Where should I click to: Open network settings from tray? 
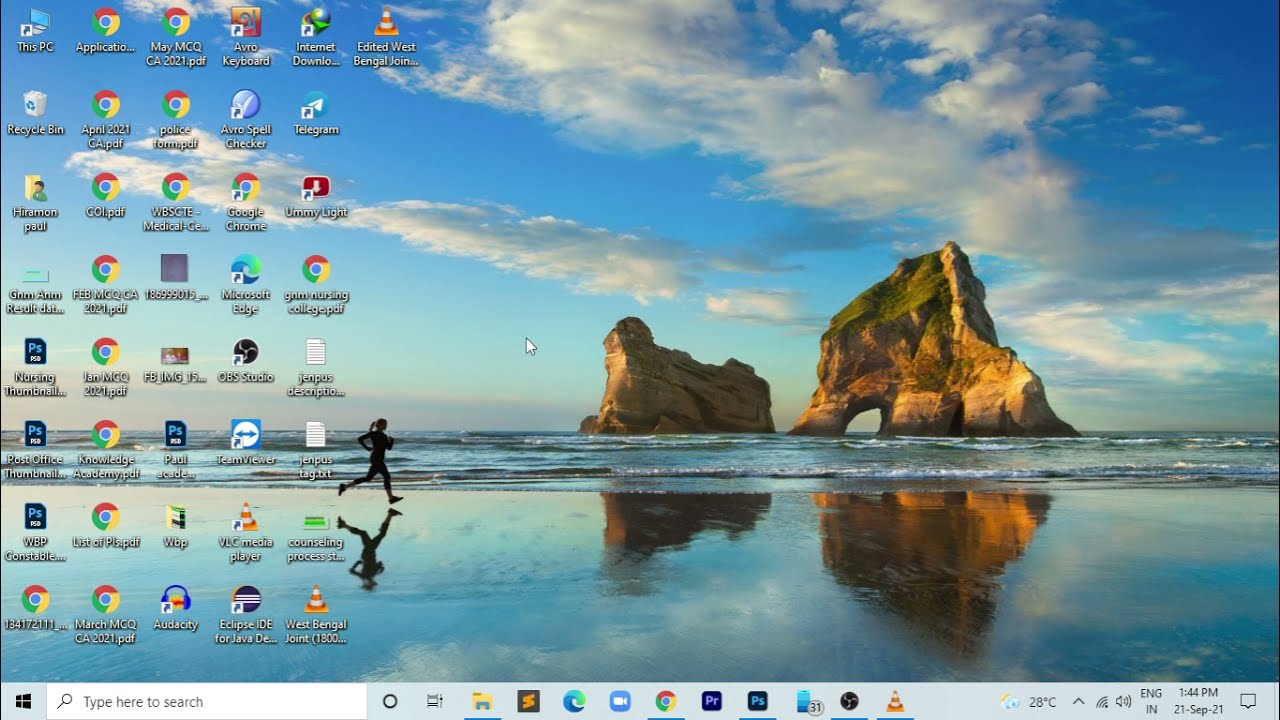coord(1102,702)
